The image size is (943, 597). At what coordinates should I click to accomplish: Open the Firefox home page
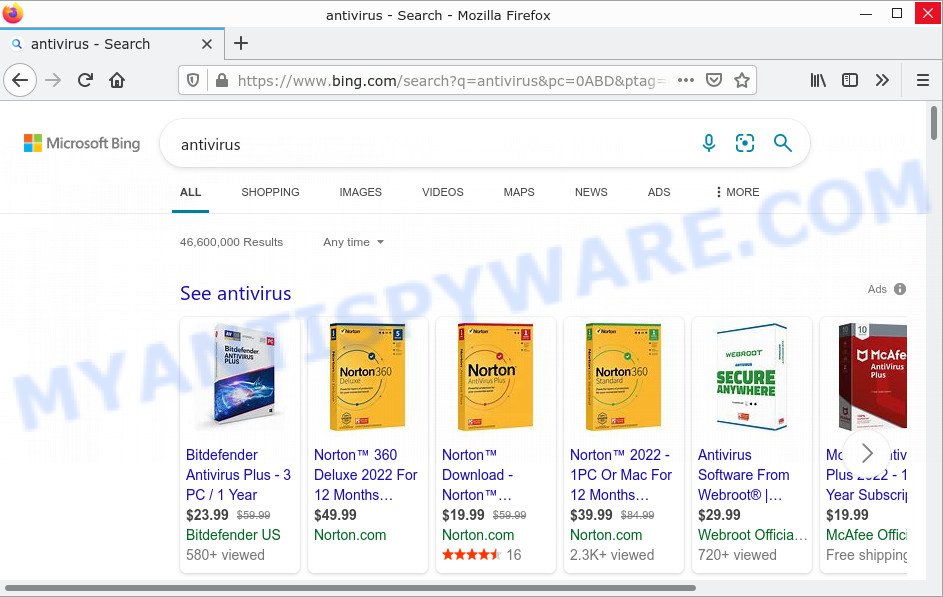[117, 80]
